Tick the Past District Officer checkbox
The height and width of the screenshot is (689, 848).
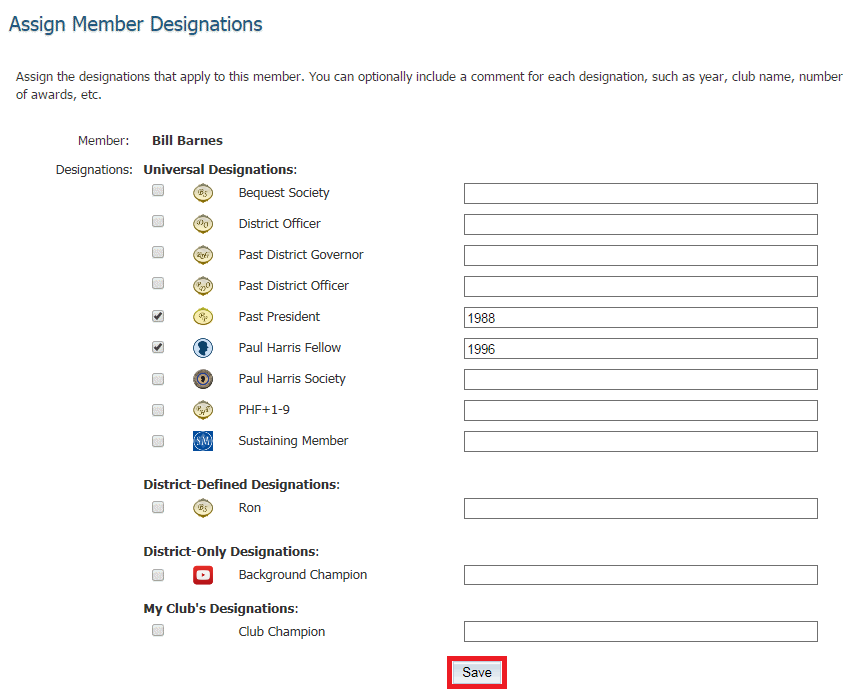coord(158,285)
